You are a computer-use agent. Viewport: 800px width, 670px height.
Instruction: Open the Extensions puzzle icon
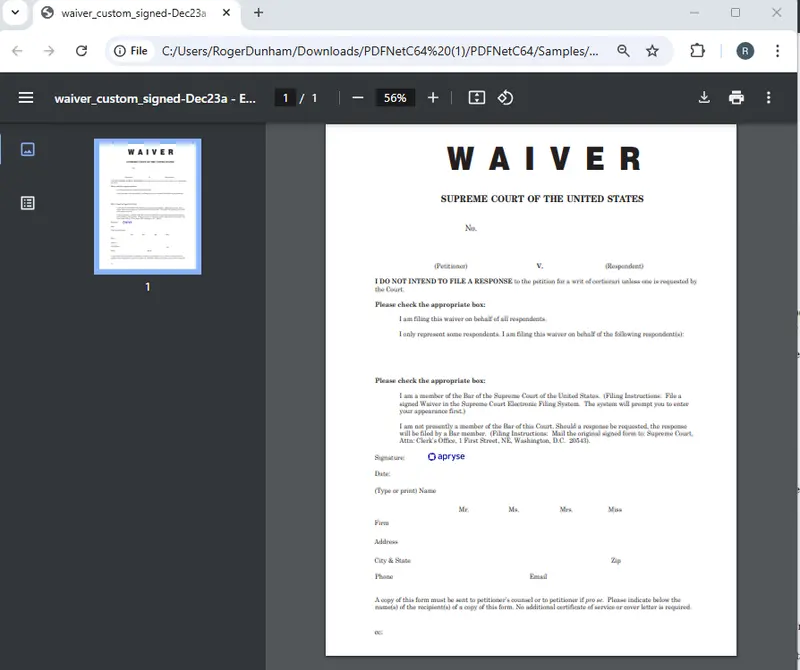pos(697,51)
